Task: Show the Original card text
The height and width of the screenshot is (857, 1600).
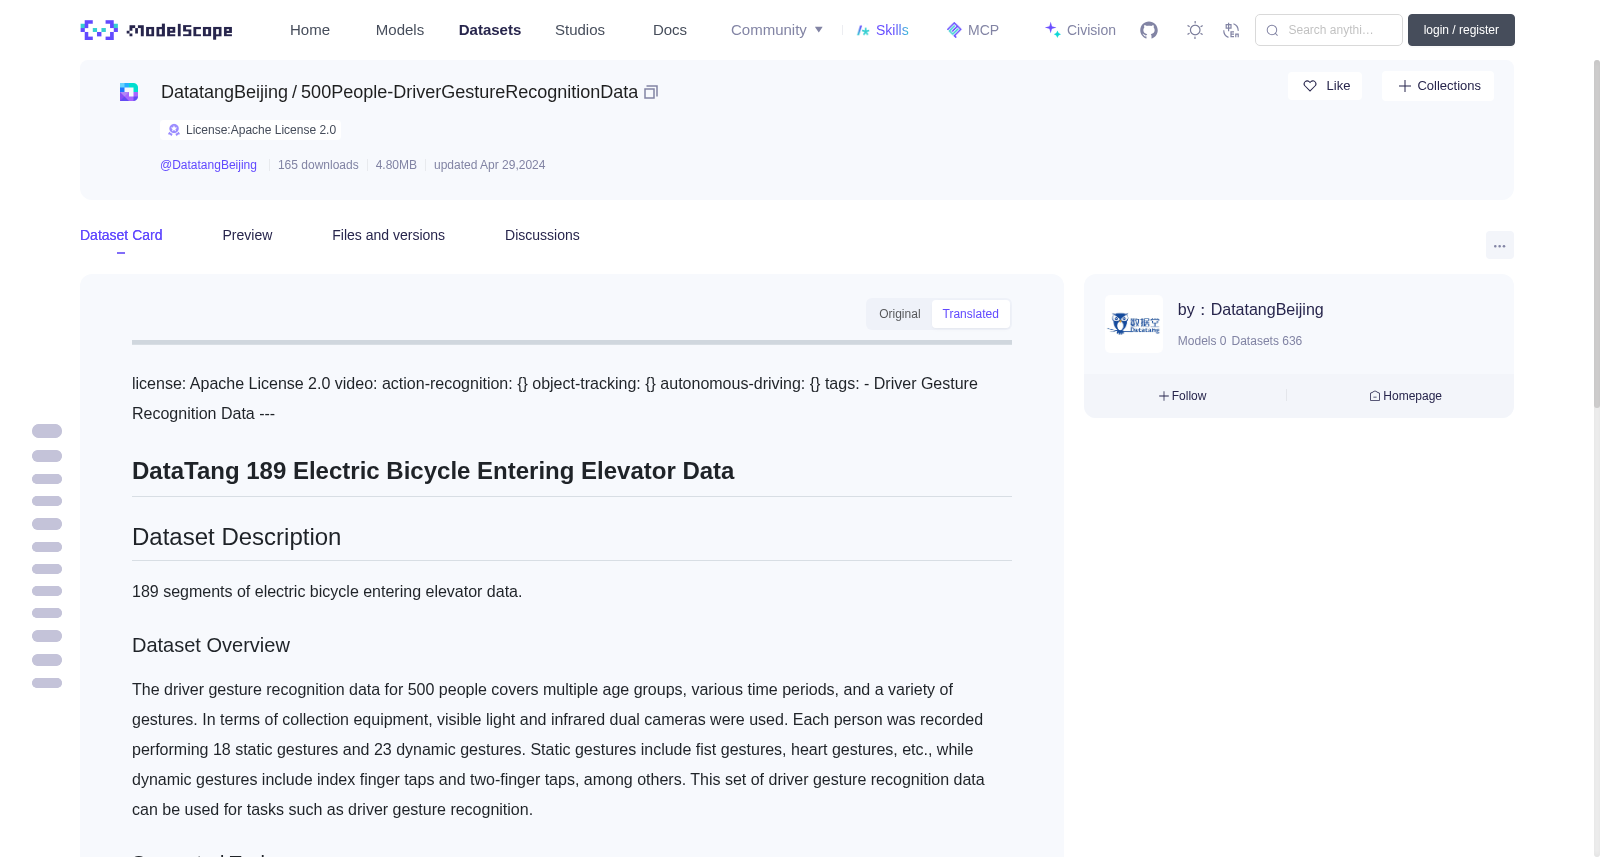Action: pyautogui.click(x=899, y=314)
